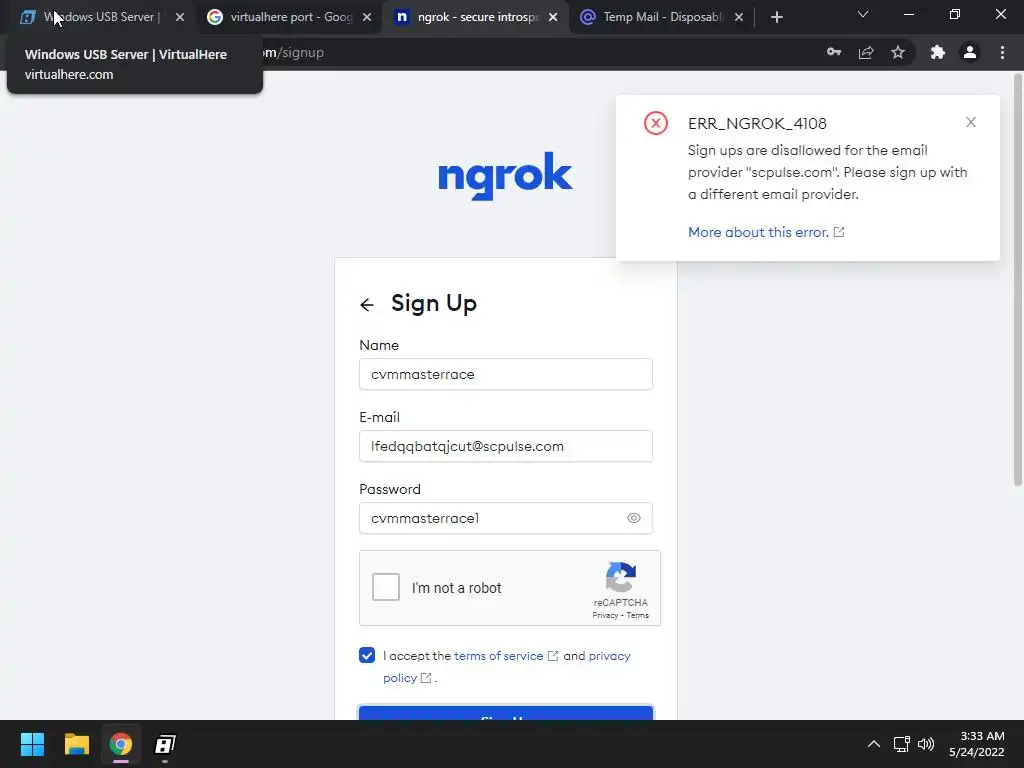
Task: Open a new browser tab
Action: click(776, 17)
